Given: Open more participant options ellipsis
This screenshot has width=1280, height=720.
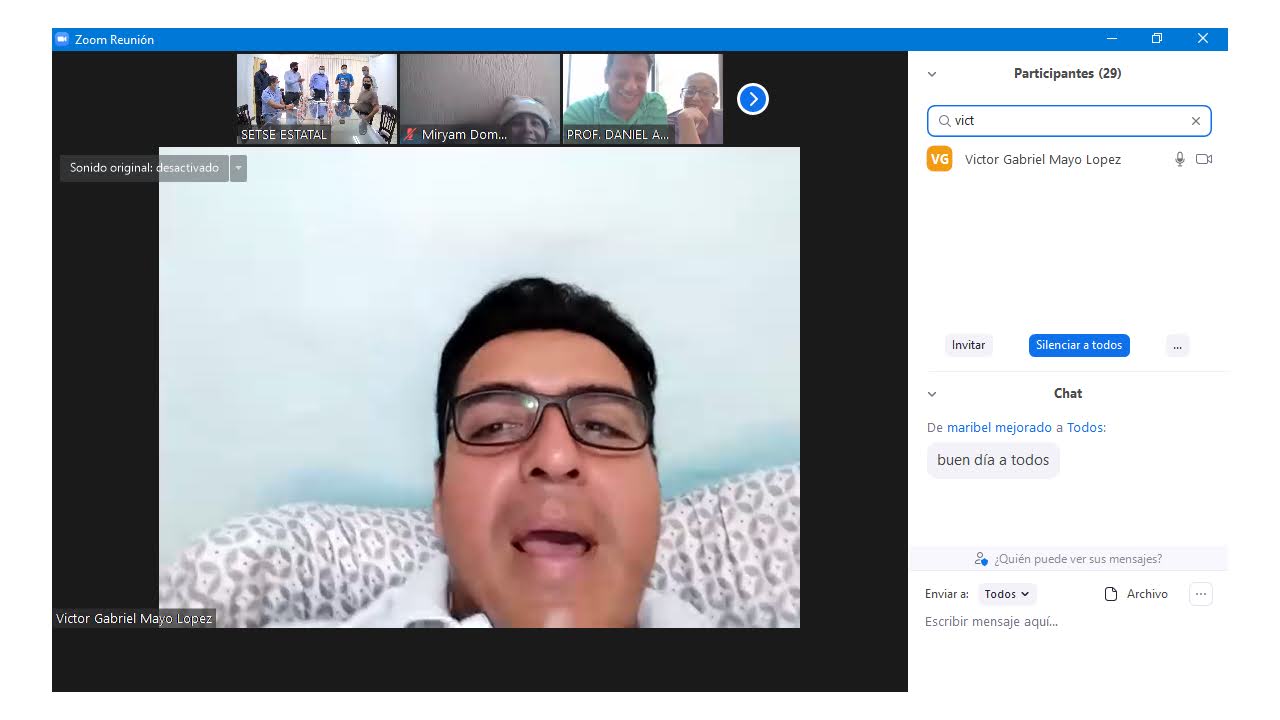Looking at the screenshot, I should click(1177, 345).
